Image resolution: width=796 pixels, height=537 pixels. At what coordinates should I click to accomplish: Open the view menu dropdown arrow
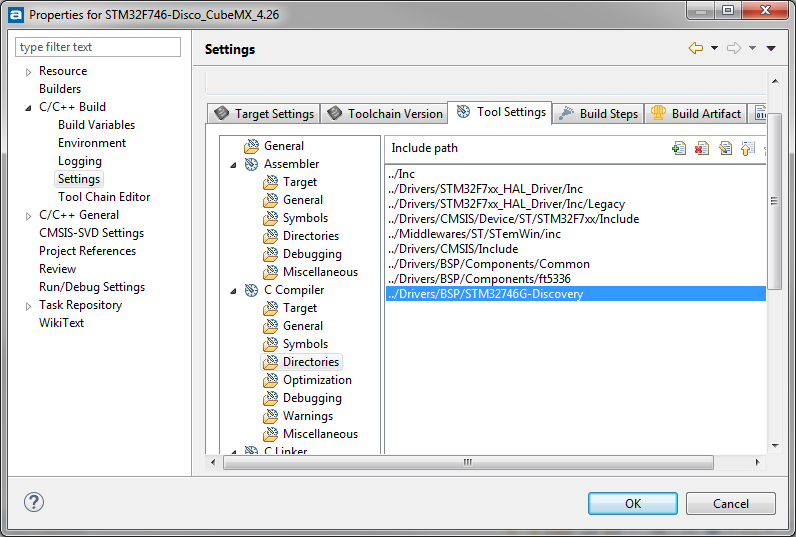tap(771, 49)
